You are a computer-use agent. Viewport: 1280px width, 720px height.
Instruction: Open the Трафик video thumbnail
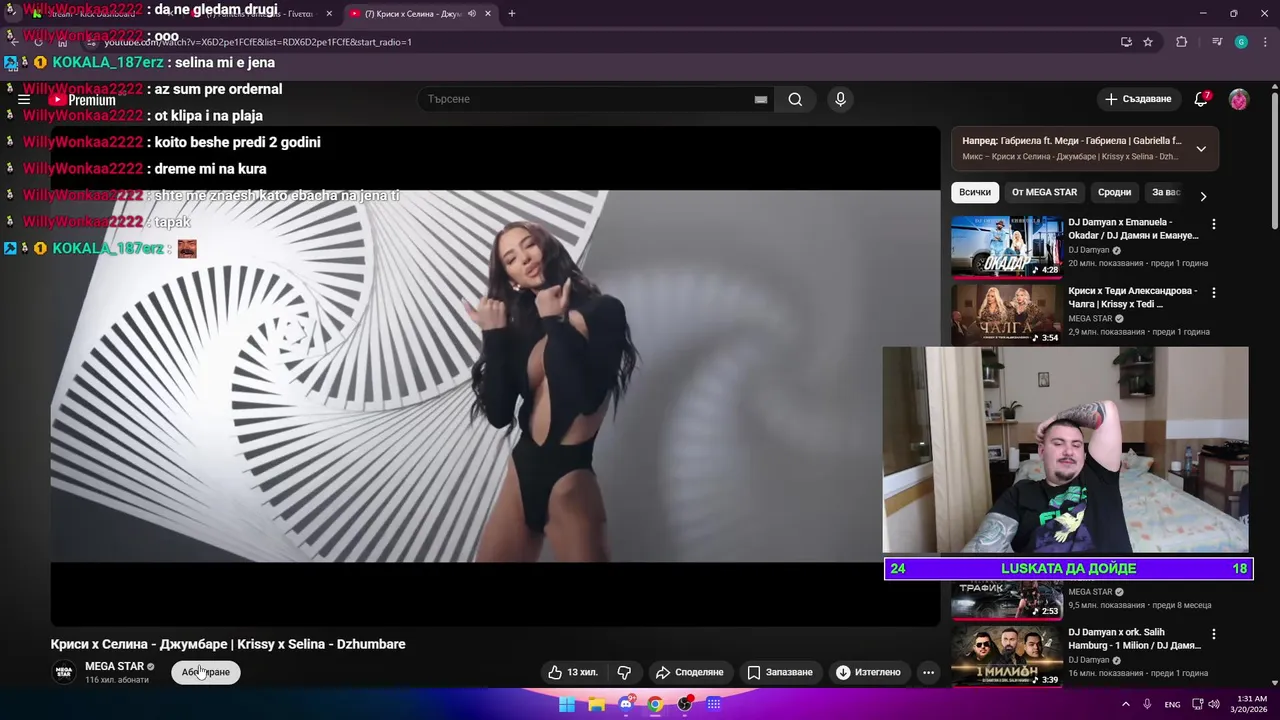1006,600
